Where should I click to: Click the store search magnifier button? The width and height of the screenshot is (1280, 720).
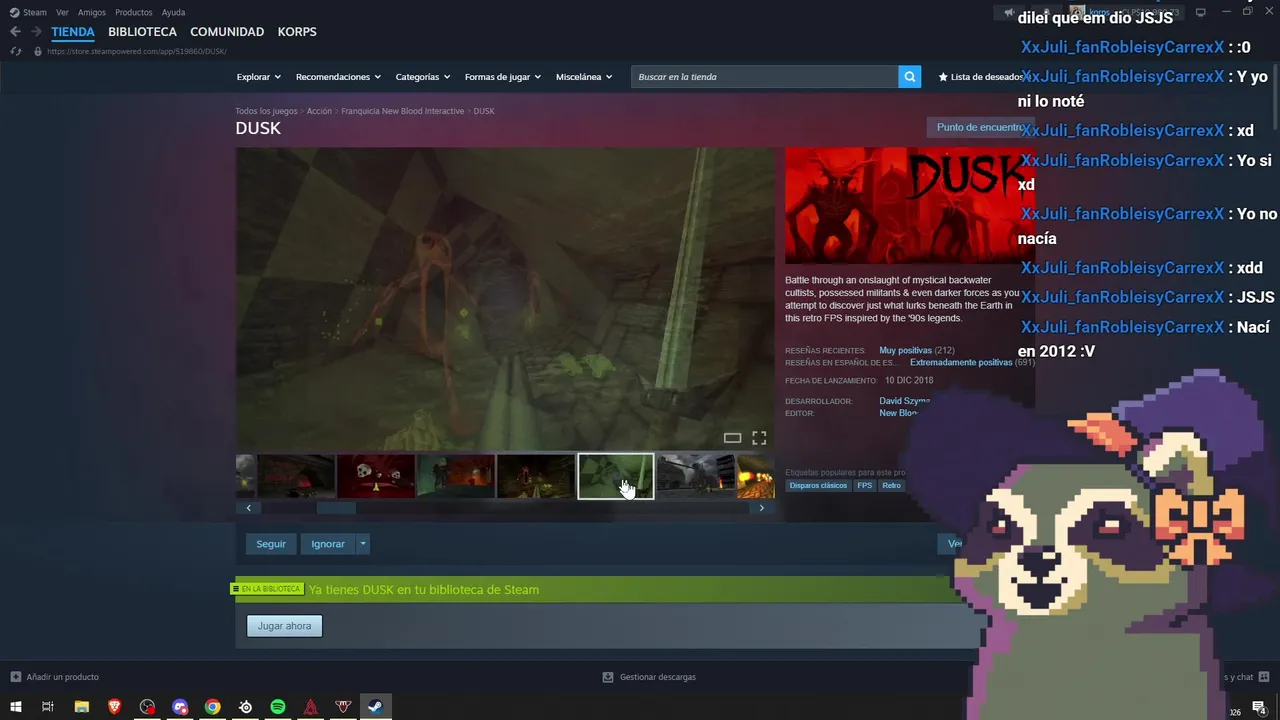pos(909,77)
